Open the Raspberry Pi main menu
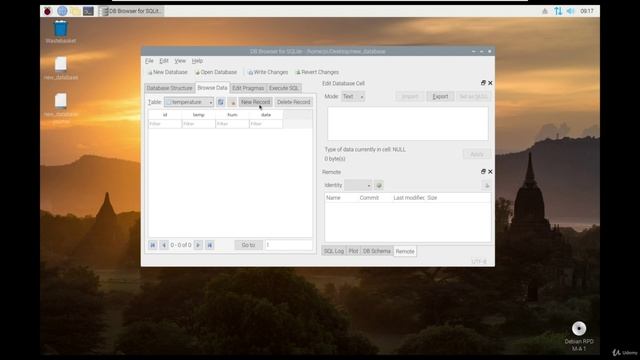The height and width of the screenshot is (360, 640). pyautogui.click(x=47, y=11)
